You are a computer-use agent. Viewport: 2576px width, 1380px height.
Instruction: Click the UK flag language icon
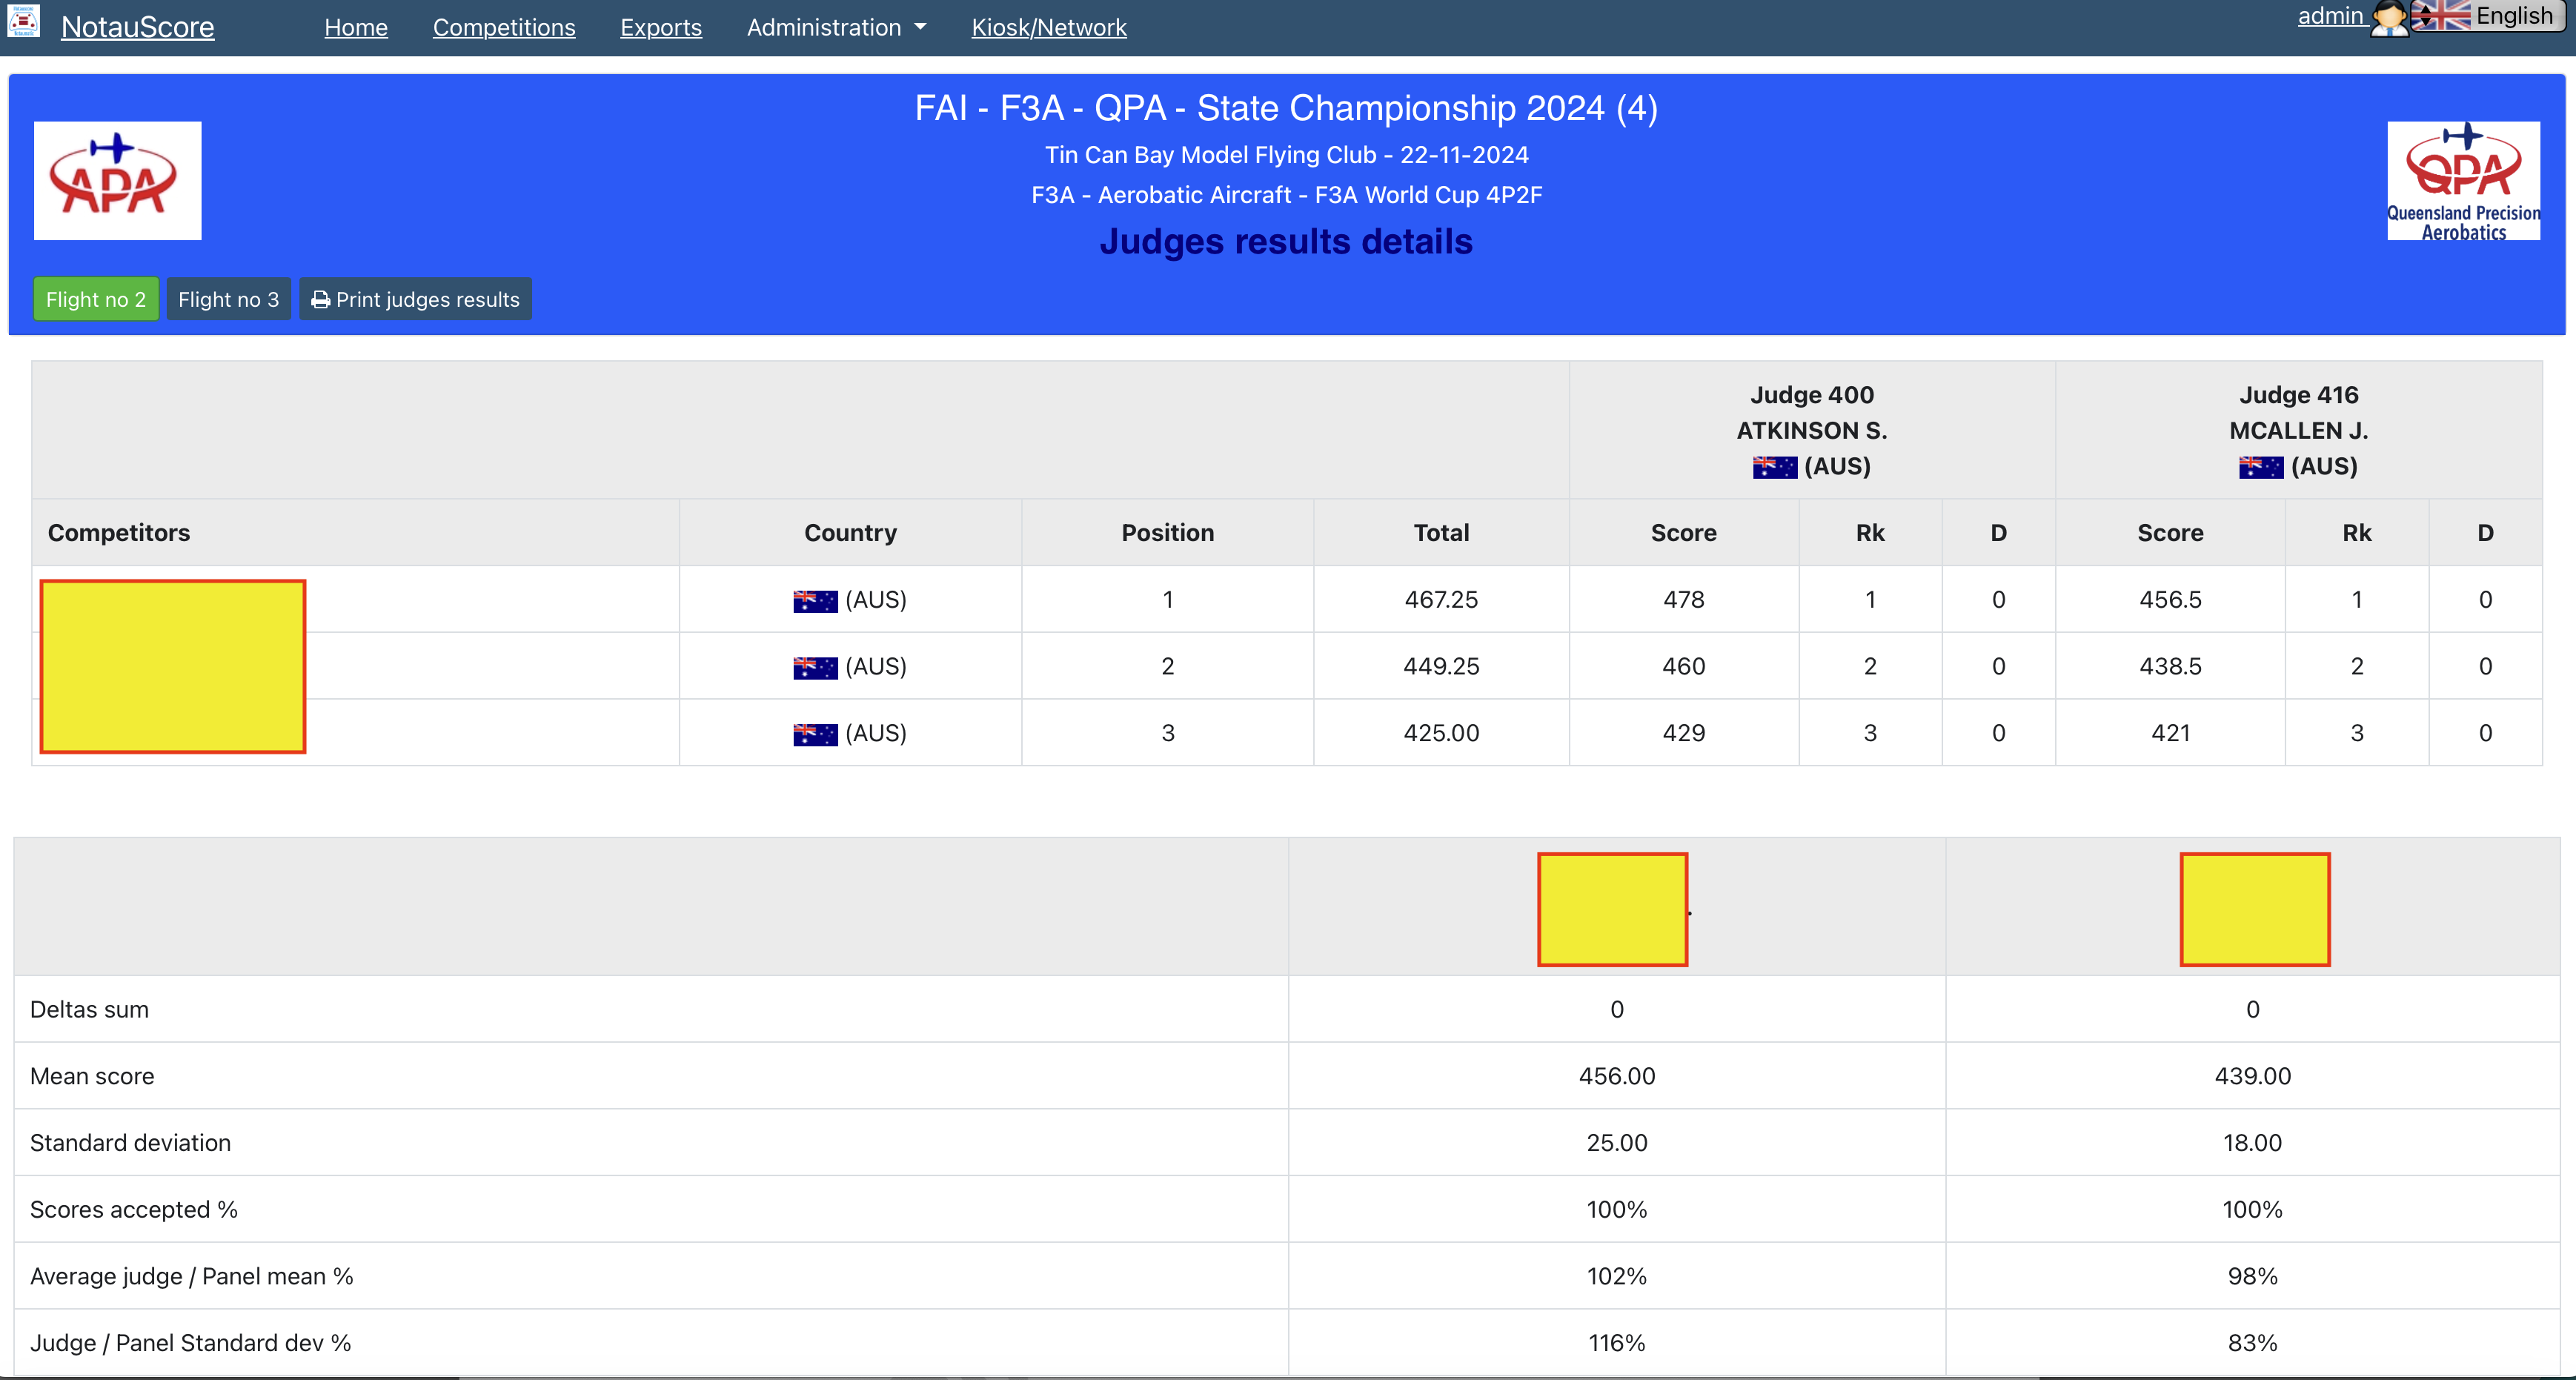pos(2441,16)
